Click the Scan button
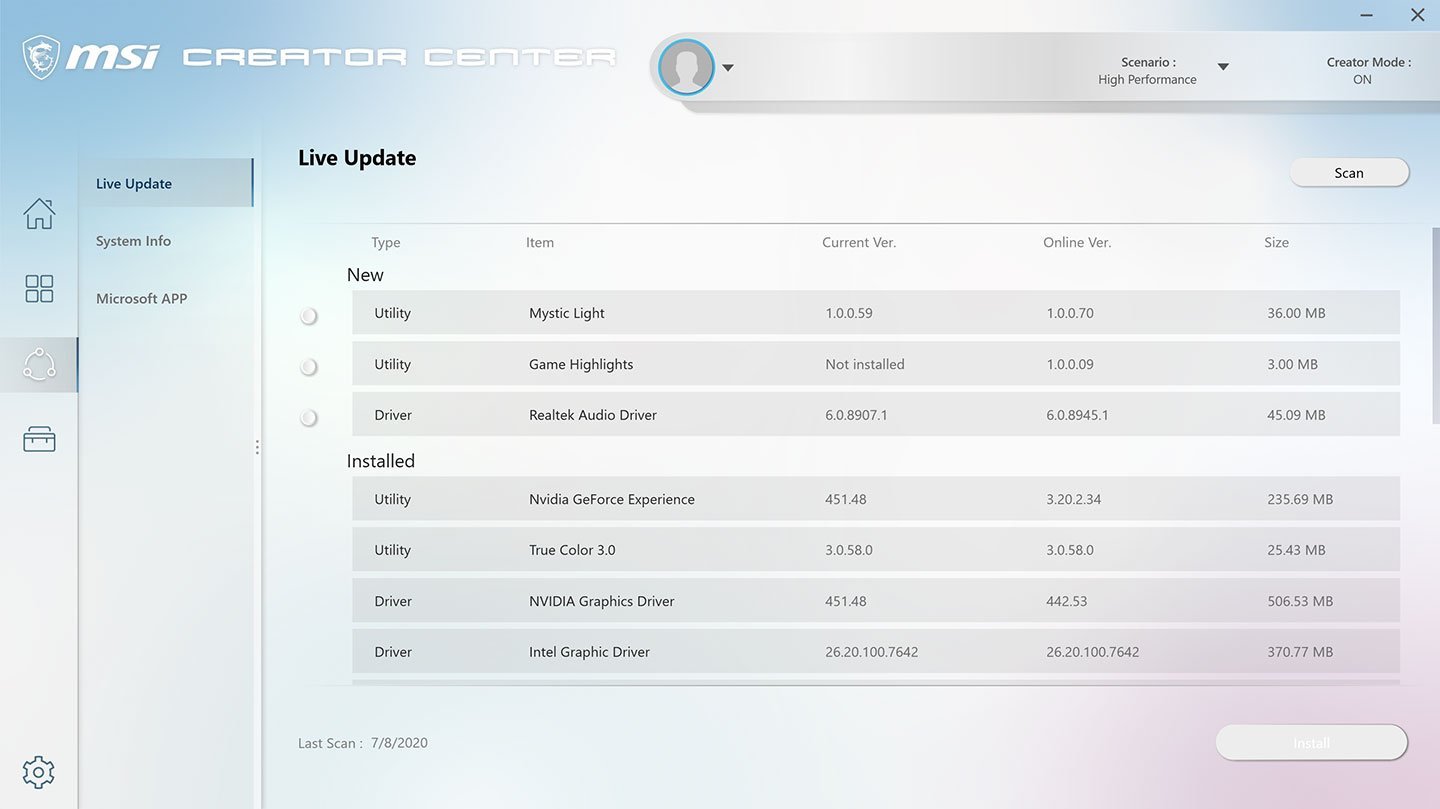The height and width of the screenshot is (809, 1440). click(x=1349, y=172)
